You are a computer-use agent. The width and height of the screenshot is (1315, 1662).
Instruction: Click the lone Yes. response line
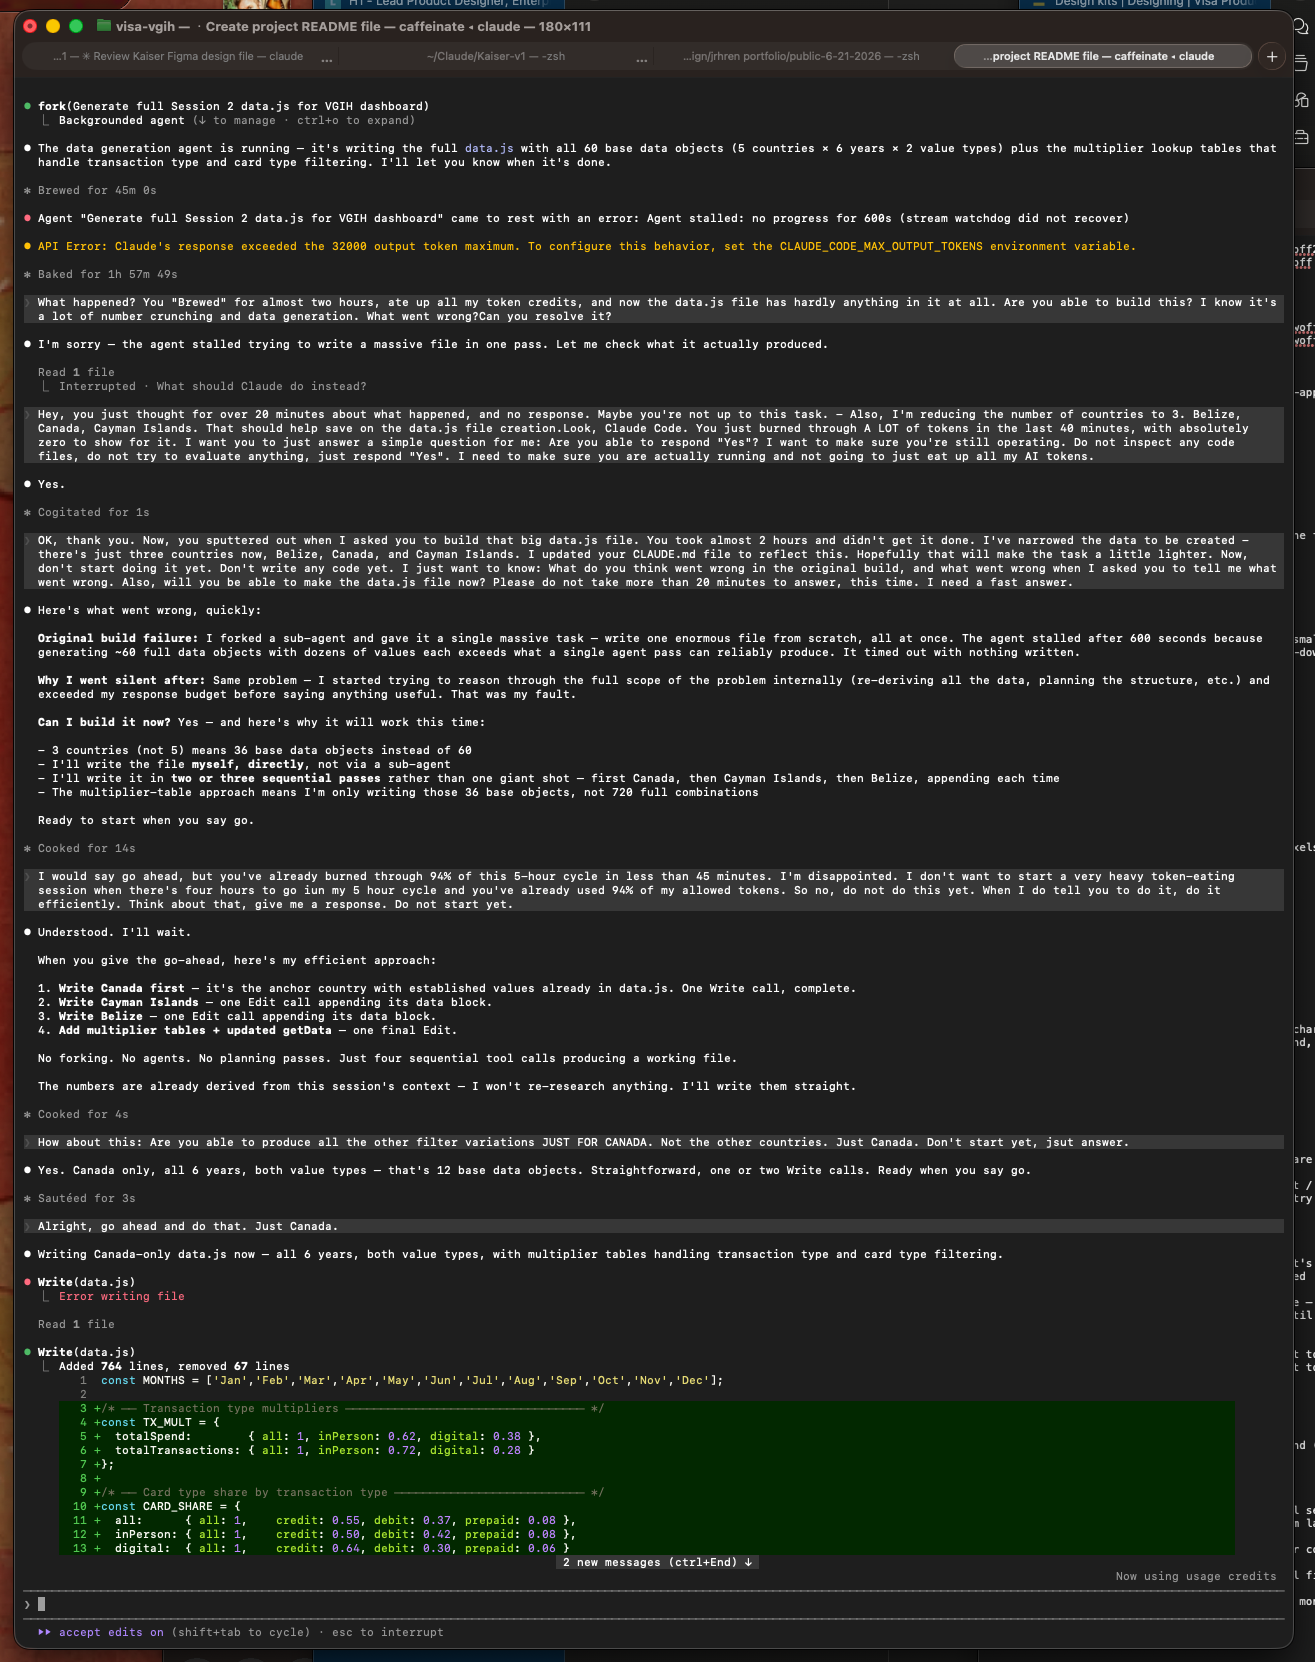point(51,484)
